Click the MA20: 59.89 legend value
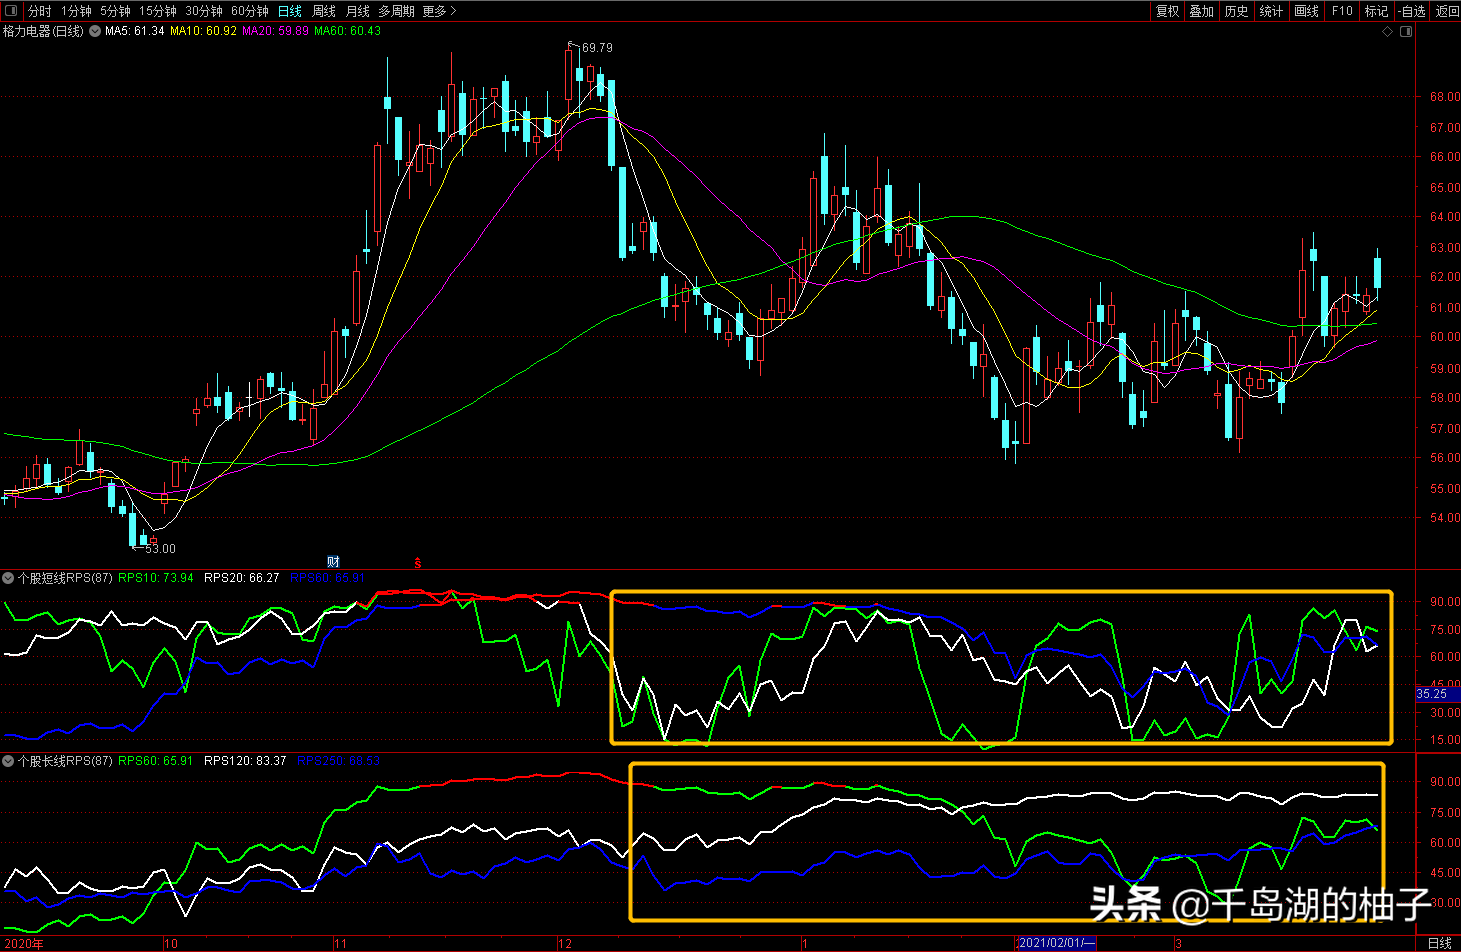Image resolution: width=1461 pixels, height=952 pixels. (x=276, y=31)
